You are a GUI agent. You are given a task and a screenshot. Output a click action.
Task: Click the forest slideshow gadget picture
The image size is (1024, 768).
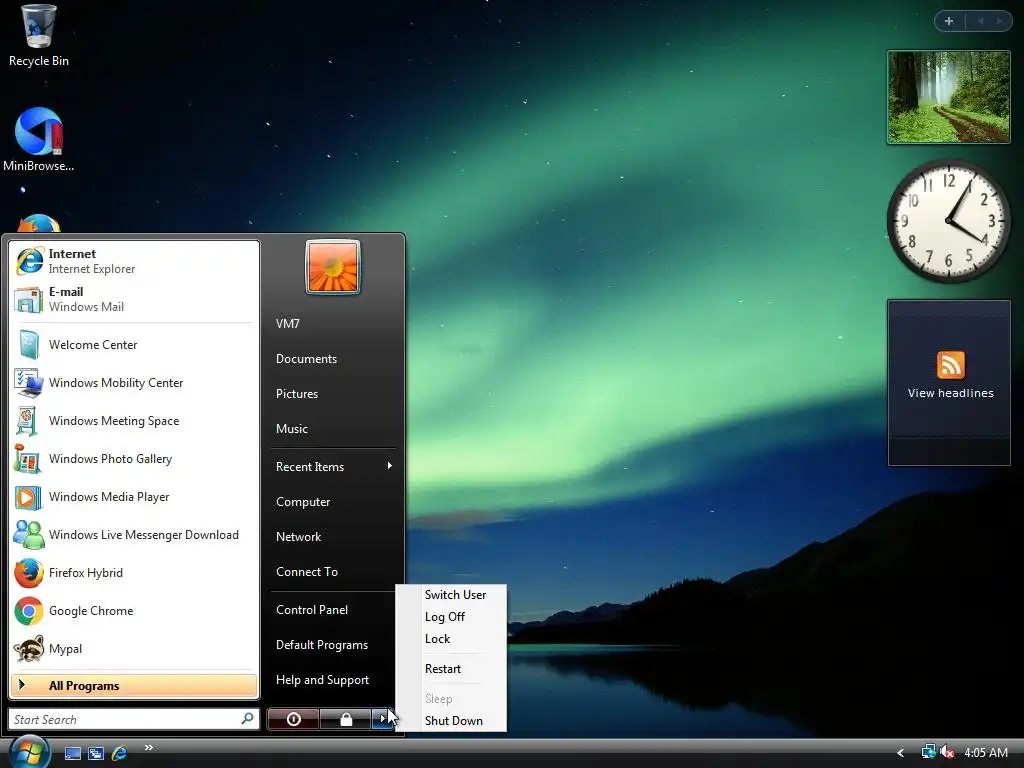(x=949, y=97)
